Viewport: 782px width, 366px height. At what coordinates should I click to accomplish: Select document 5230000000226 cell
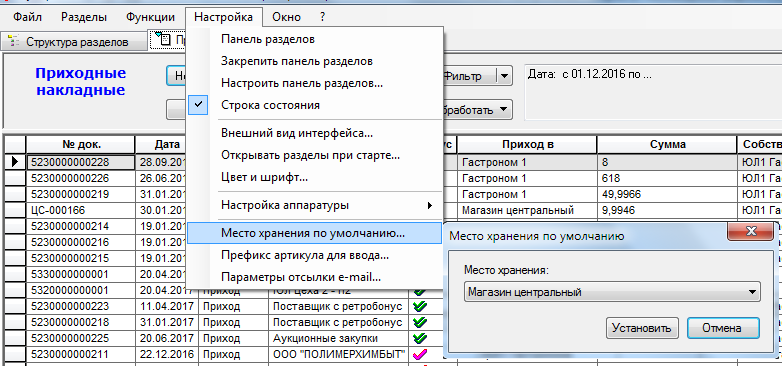point(81,178)
